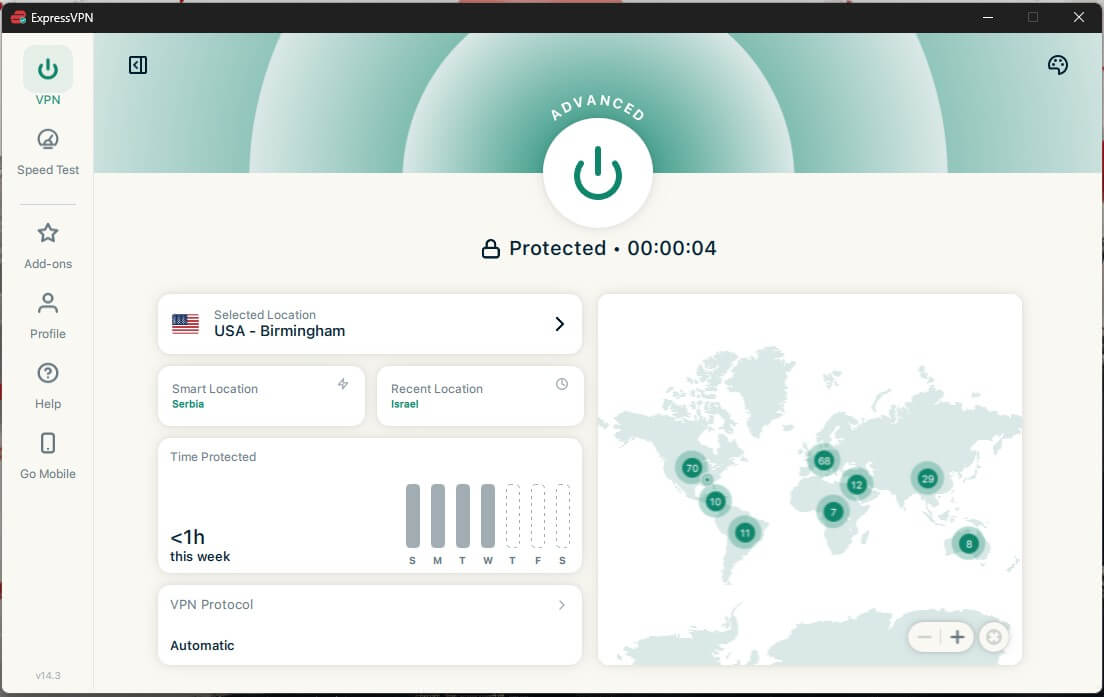Recenter the map with target icon
This screenshot has width=1104, height=697.
pos(993,637)
